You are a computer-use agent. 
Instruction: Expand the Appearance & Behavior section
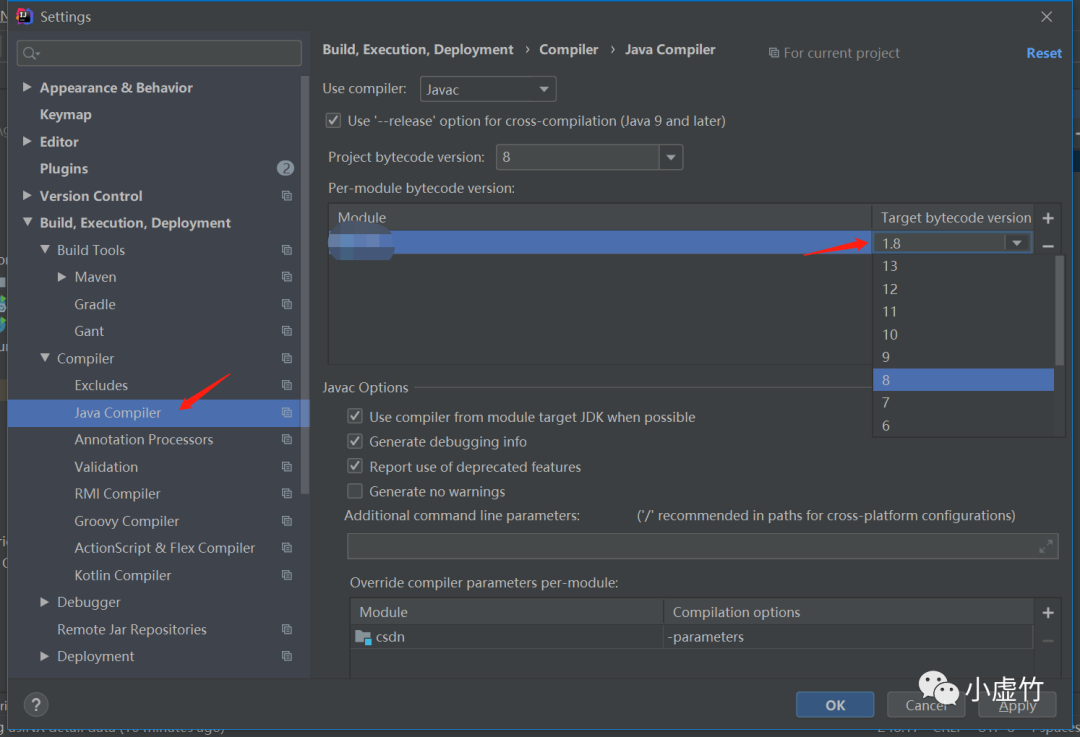pyautogui.click(x=27, y=88)
